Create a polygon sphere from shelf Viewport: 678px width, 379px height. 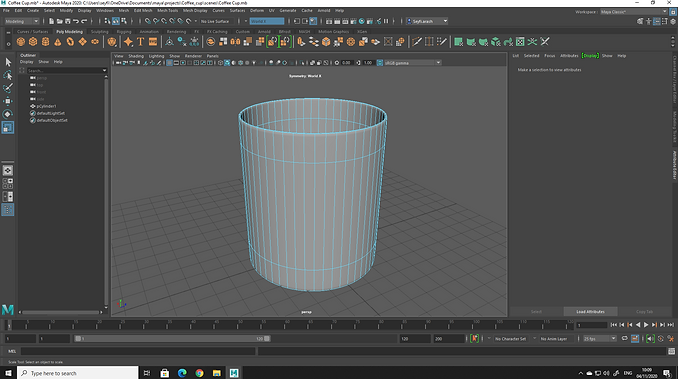(x=21, y=42)
